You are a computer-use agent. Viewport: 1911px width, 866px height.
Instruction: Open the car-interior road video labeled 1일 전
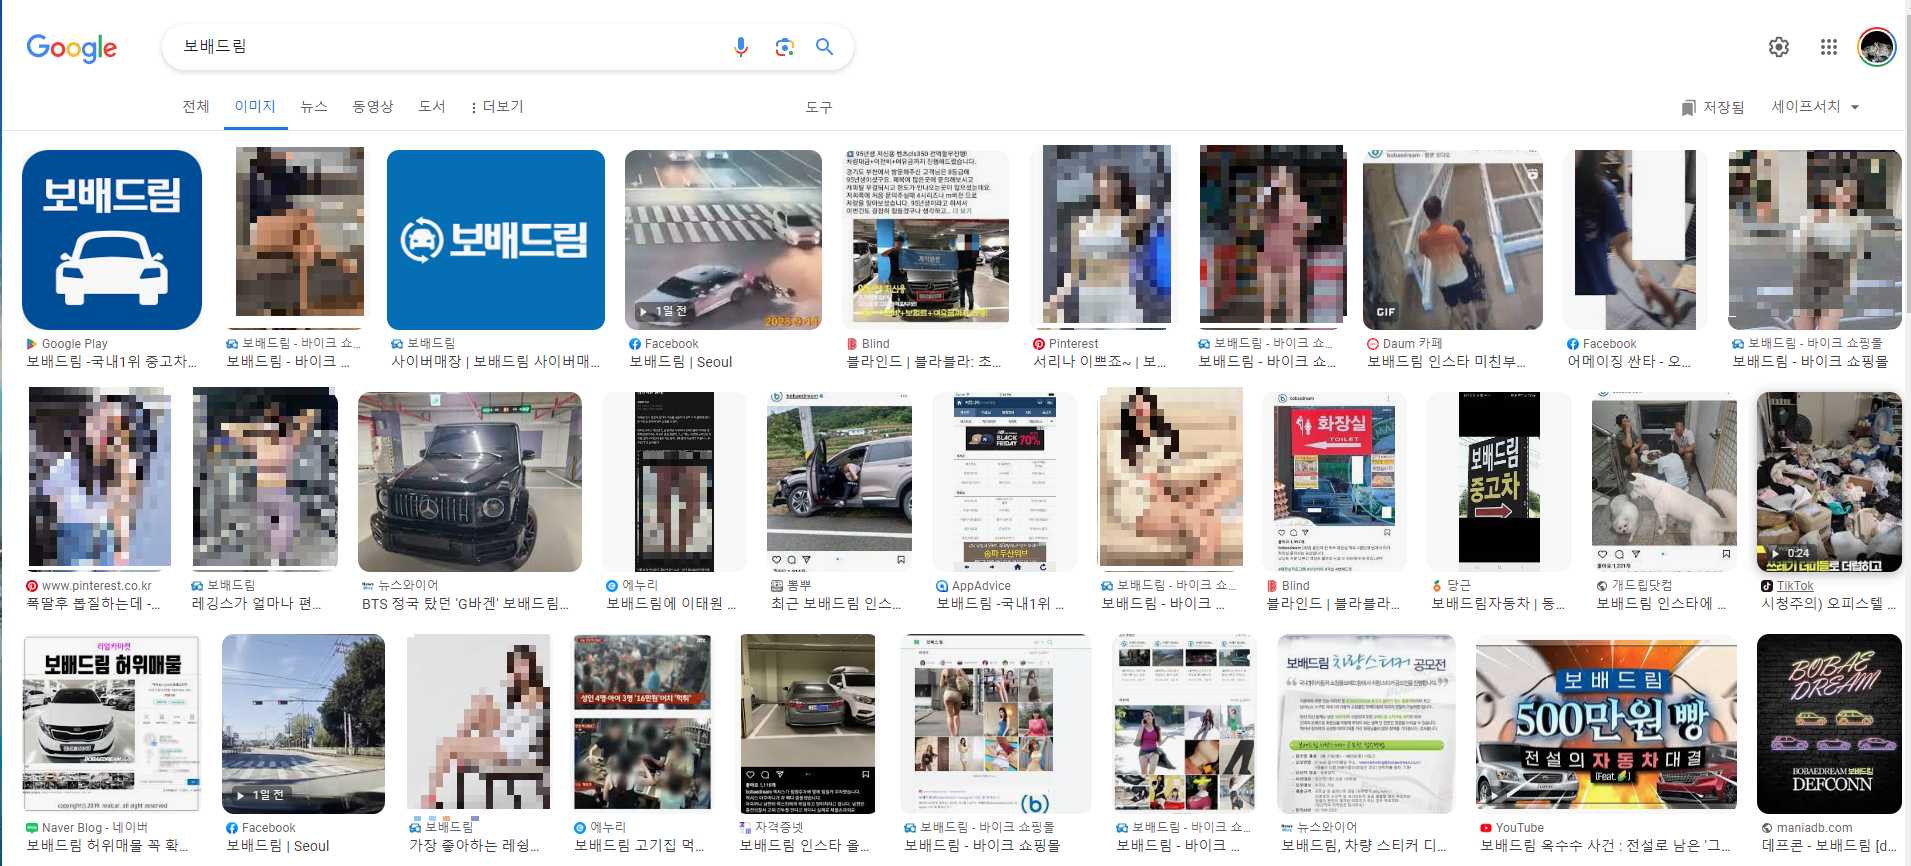pyautogui.click(x=303, y=724)
